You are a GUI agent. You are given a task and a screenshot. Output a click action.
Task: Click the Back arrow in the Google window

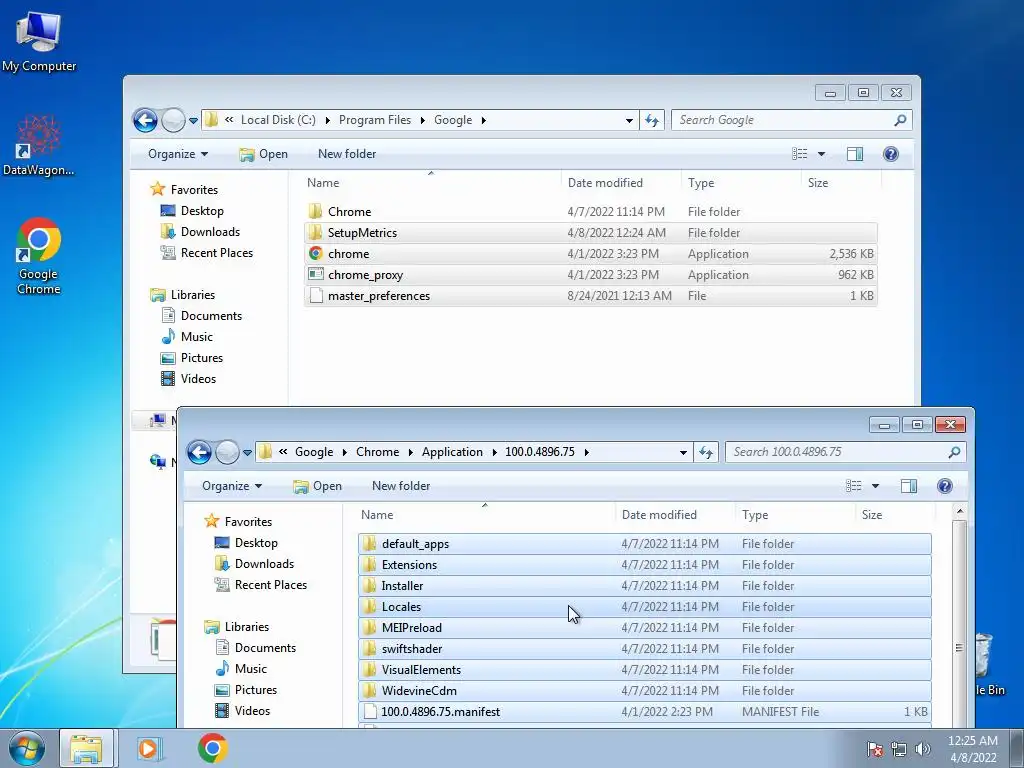tap(145, 120)
